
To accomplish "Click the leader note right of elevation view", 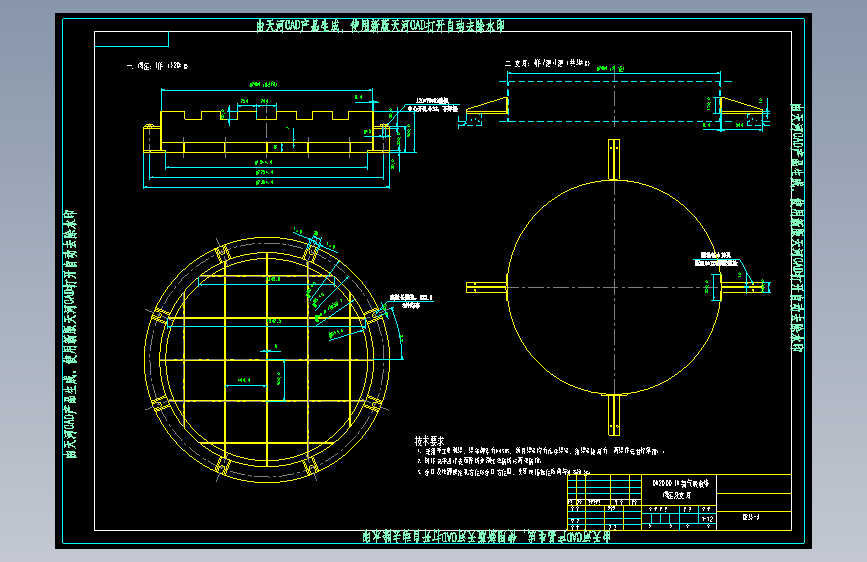I will pyautogui.click(x=433, y=105).
